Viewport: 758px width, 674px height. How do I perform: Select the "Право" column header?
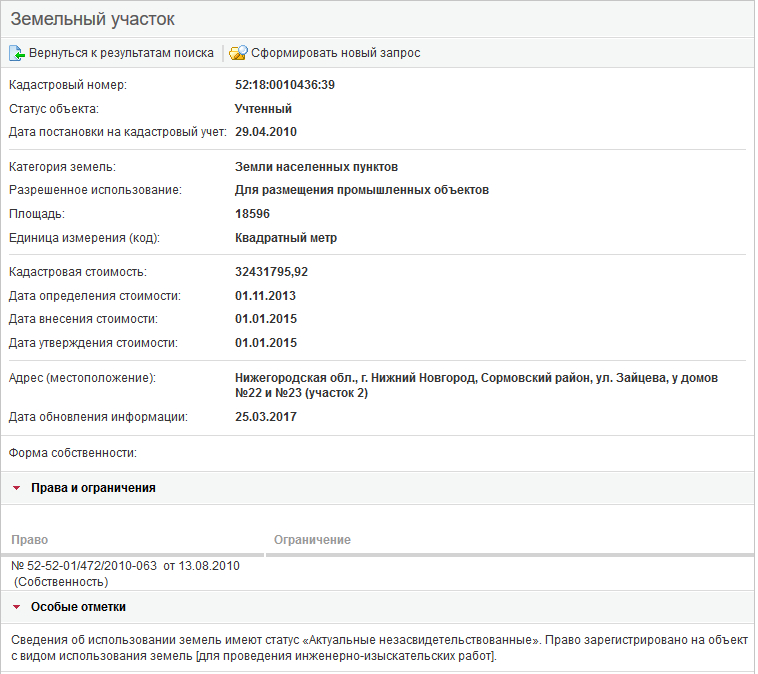[30, 540]
